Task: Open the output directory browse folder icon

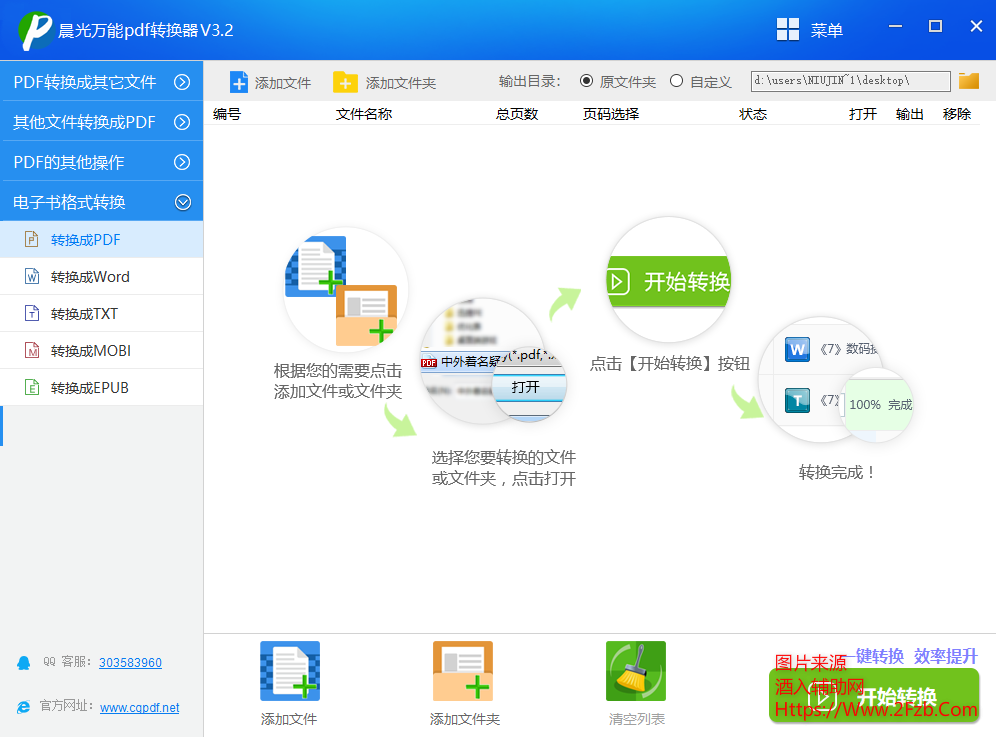Action: pos(968,81)
